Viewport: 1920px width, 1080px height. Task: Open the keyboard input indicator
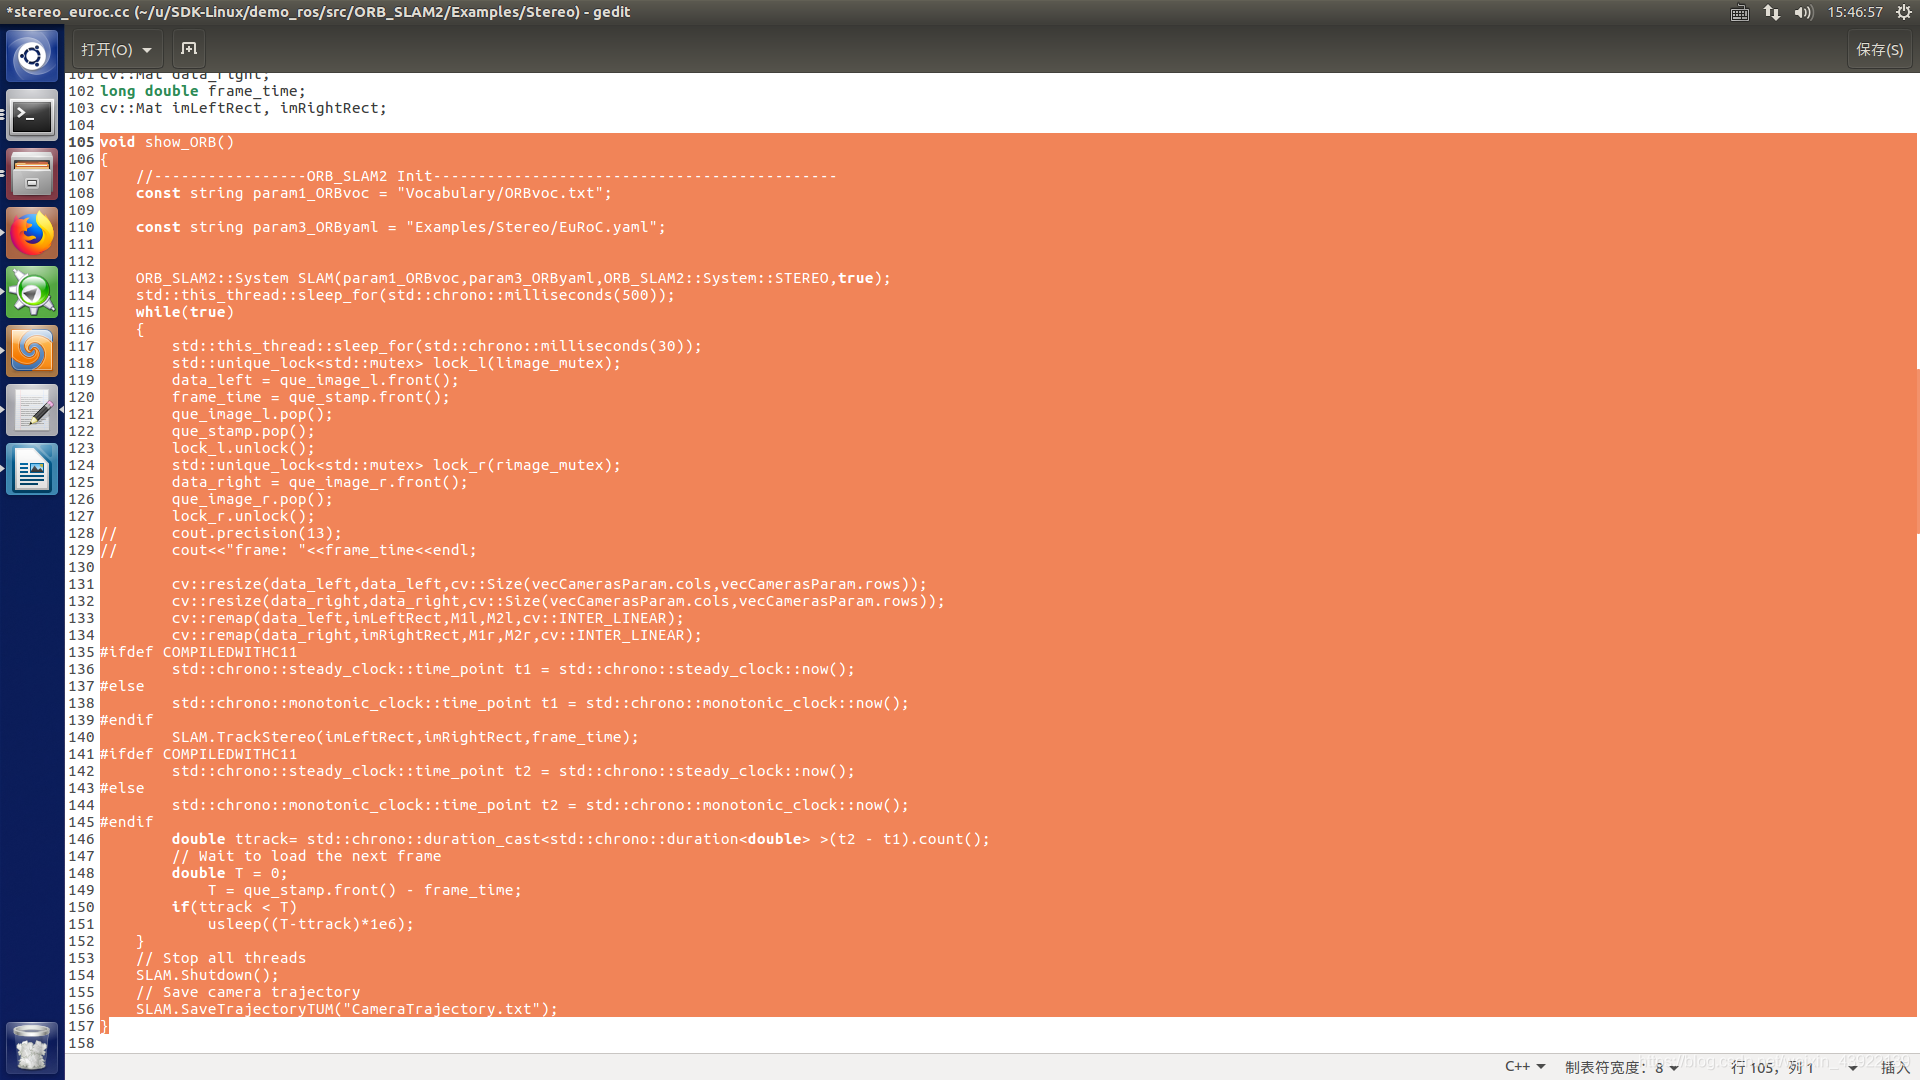point(1740,12)
